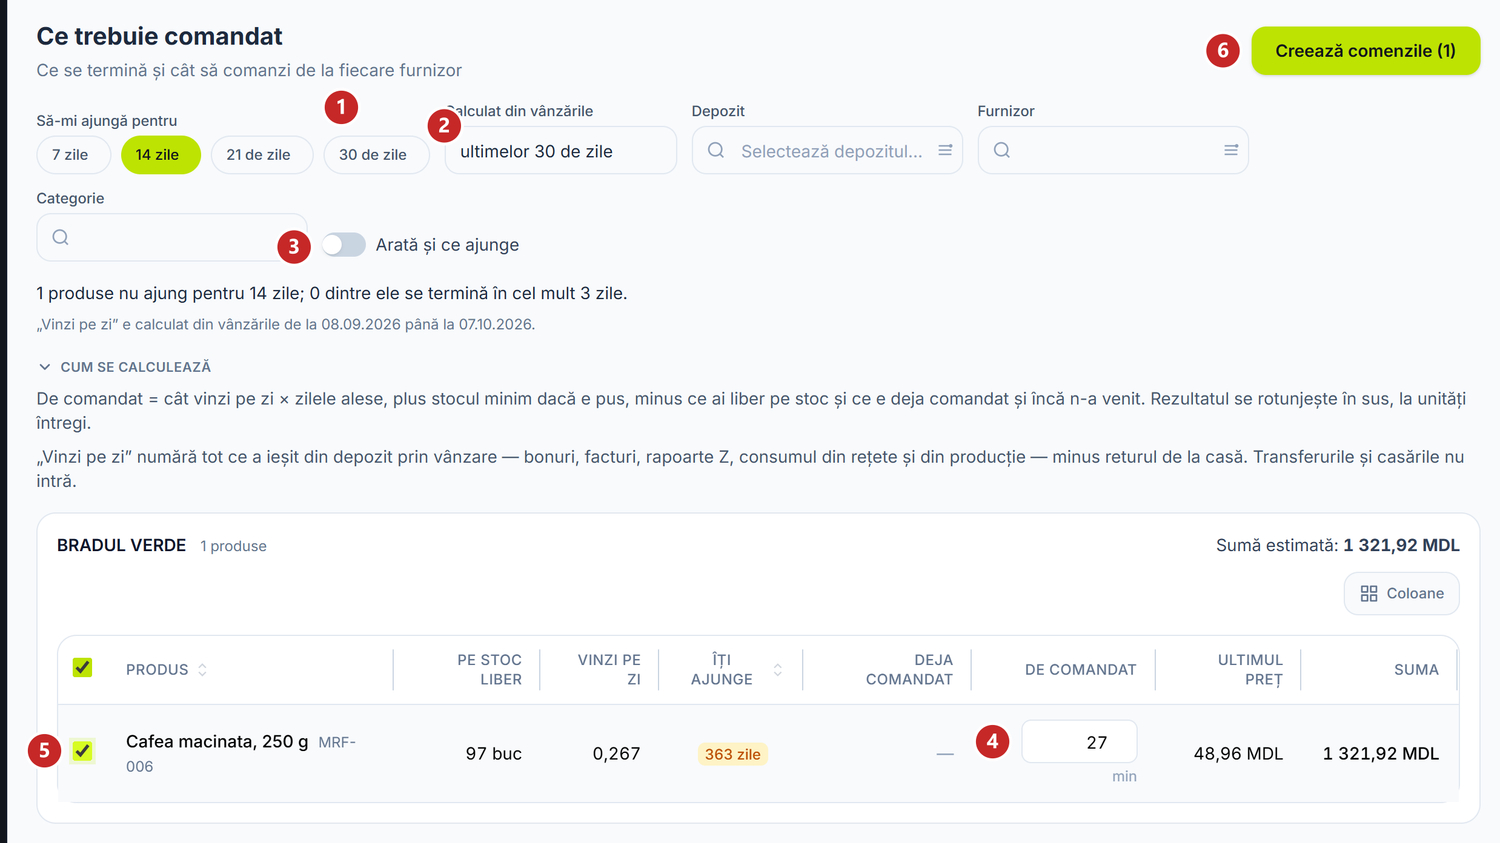This screenshot has height=843, width=1500.
Task: Click the 0,267 daily sales value
Action: tap(616, 754)
